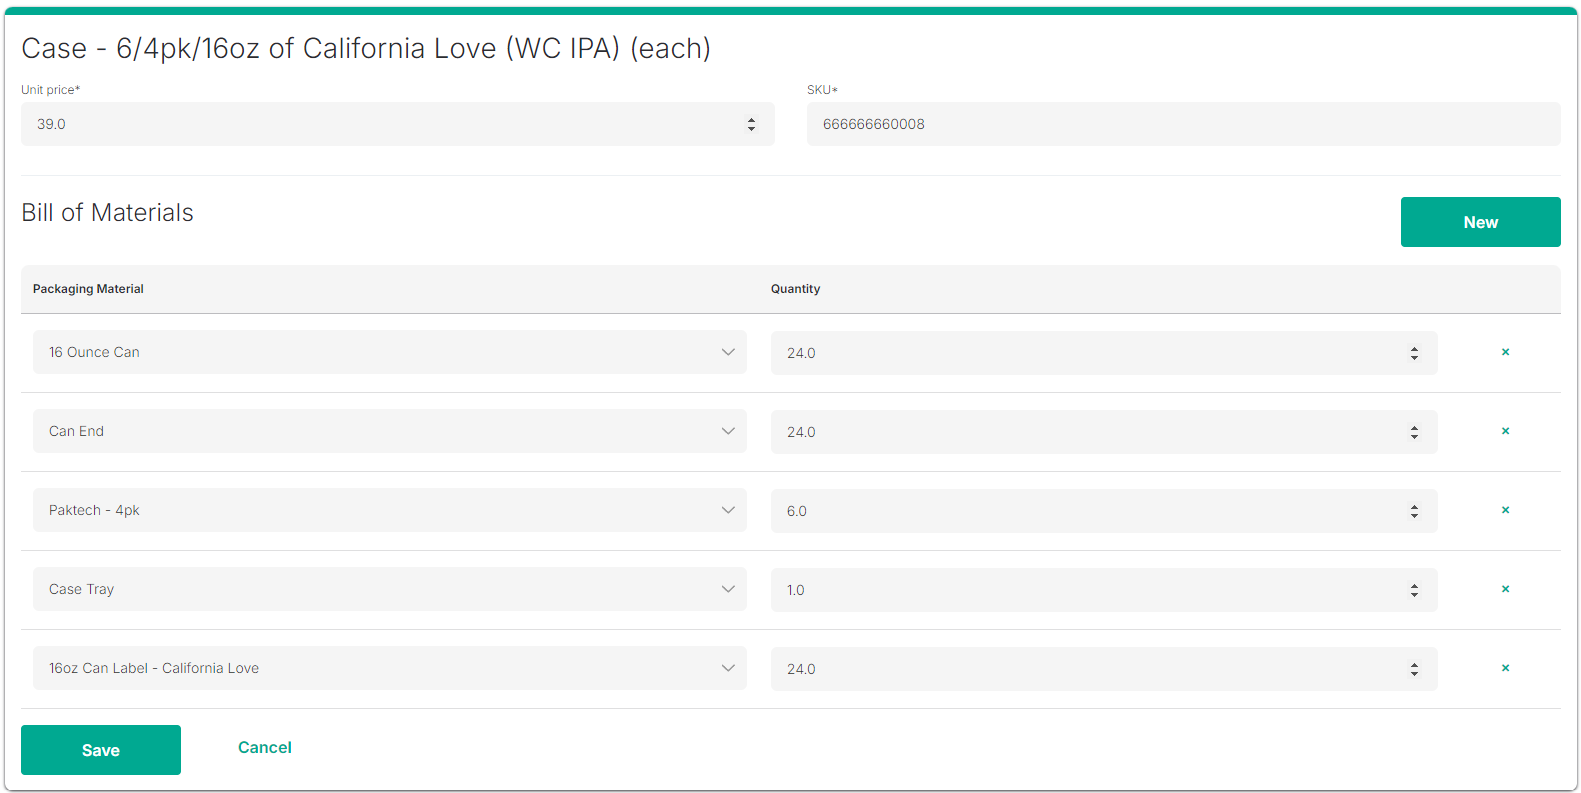Open the 16 Ounce Can material dropdown
The width and height of the screenshot is (1581, 793).
click(x=390, y=352)
